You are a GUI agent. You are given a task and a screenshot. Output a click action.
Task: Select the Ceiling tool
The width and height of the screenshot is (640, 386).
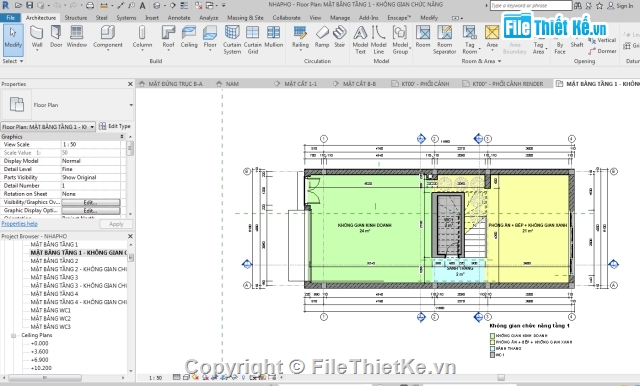coord(189,37)
